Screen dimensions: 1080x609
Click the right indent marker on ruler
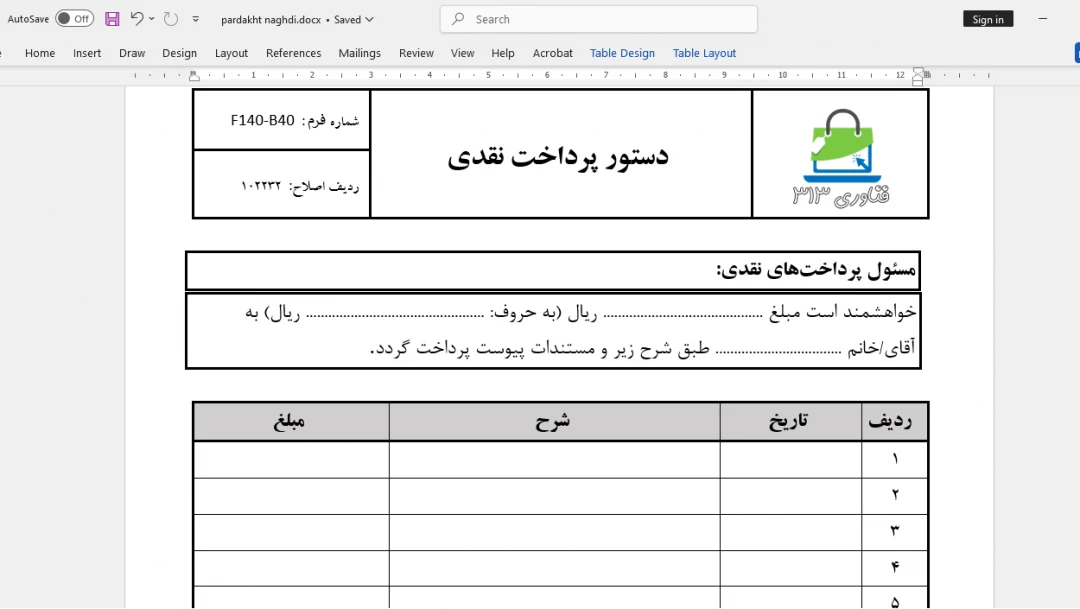click(918, 76)
